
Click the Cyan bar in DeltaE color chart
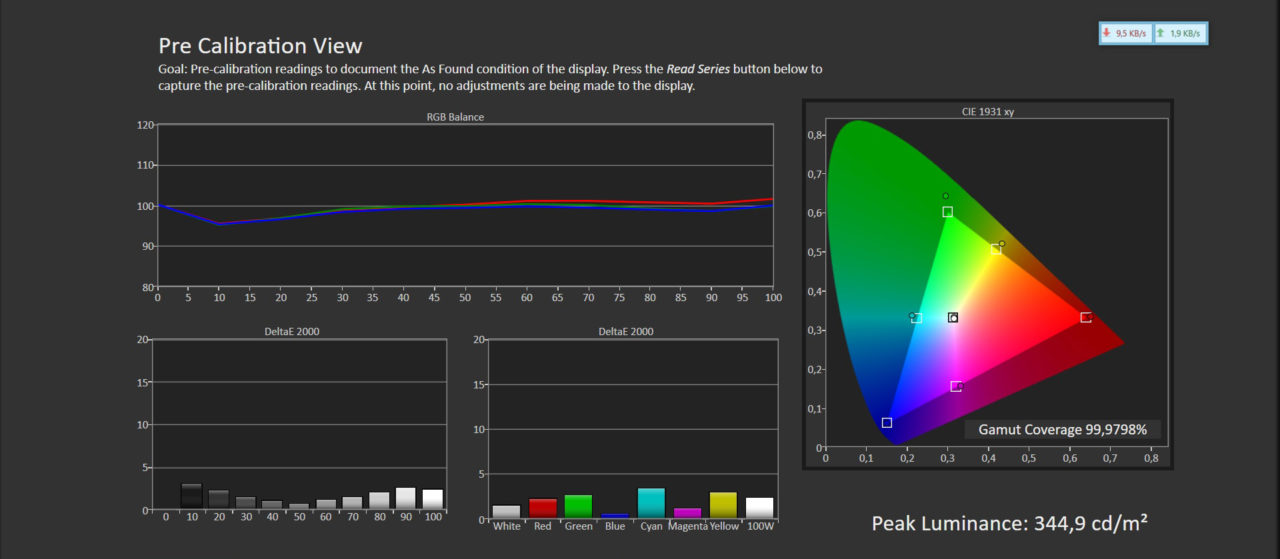point(651,503)
